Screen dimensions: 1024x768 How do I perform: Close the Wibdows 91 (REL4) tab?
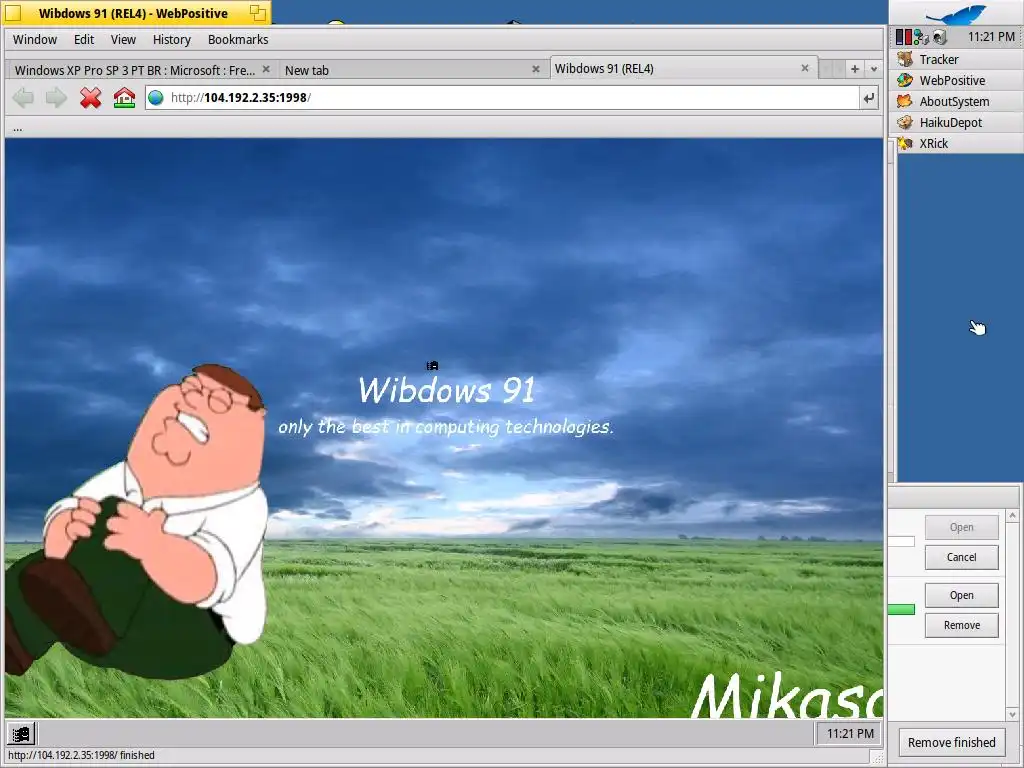click(x=805, y=68)
